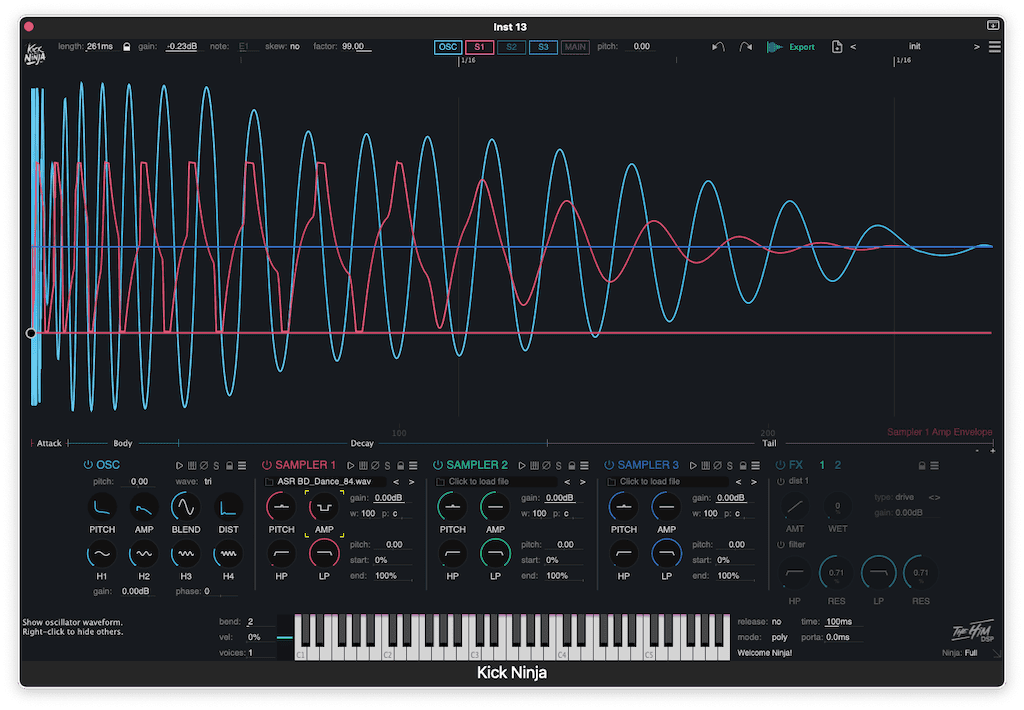The image size is (1024, 710).
Task: Lock the OSC section
Action: click(229, 466)
